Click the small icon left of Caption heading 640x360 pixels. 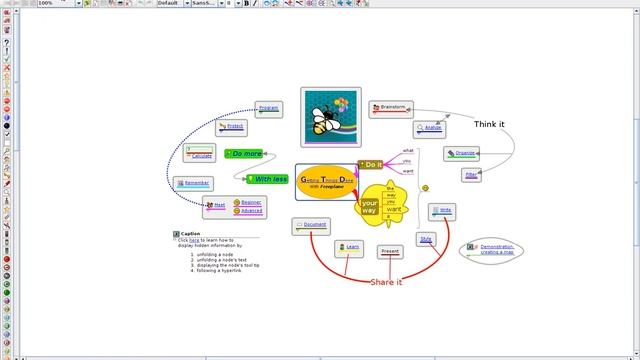(x=176, y=234)
